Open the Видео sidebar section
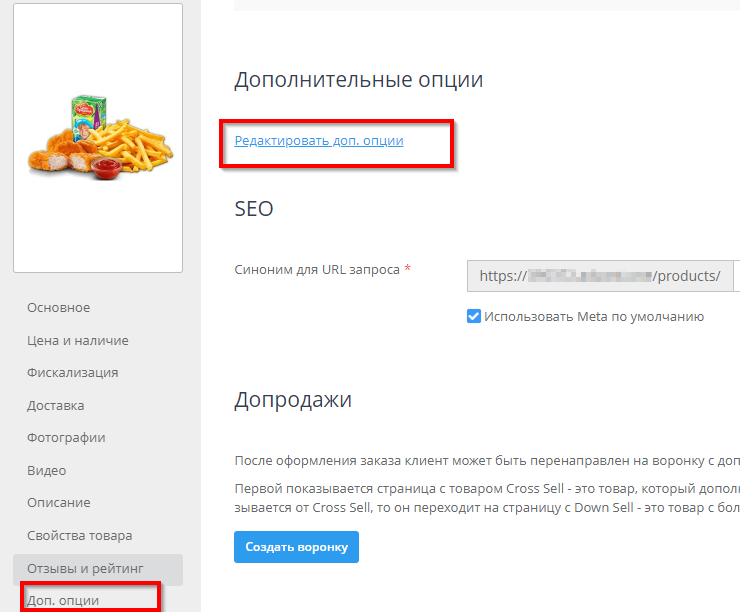The height and width of the screenshot is (612, 740). tap(46, 470)
